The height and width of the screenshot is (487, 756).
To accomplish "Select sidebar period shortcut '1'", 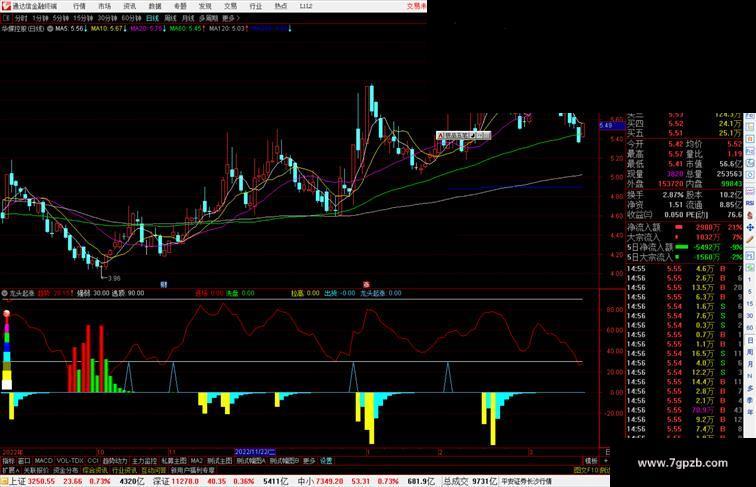I will point(750,280).
